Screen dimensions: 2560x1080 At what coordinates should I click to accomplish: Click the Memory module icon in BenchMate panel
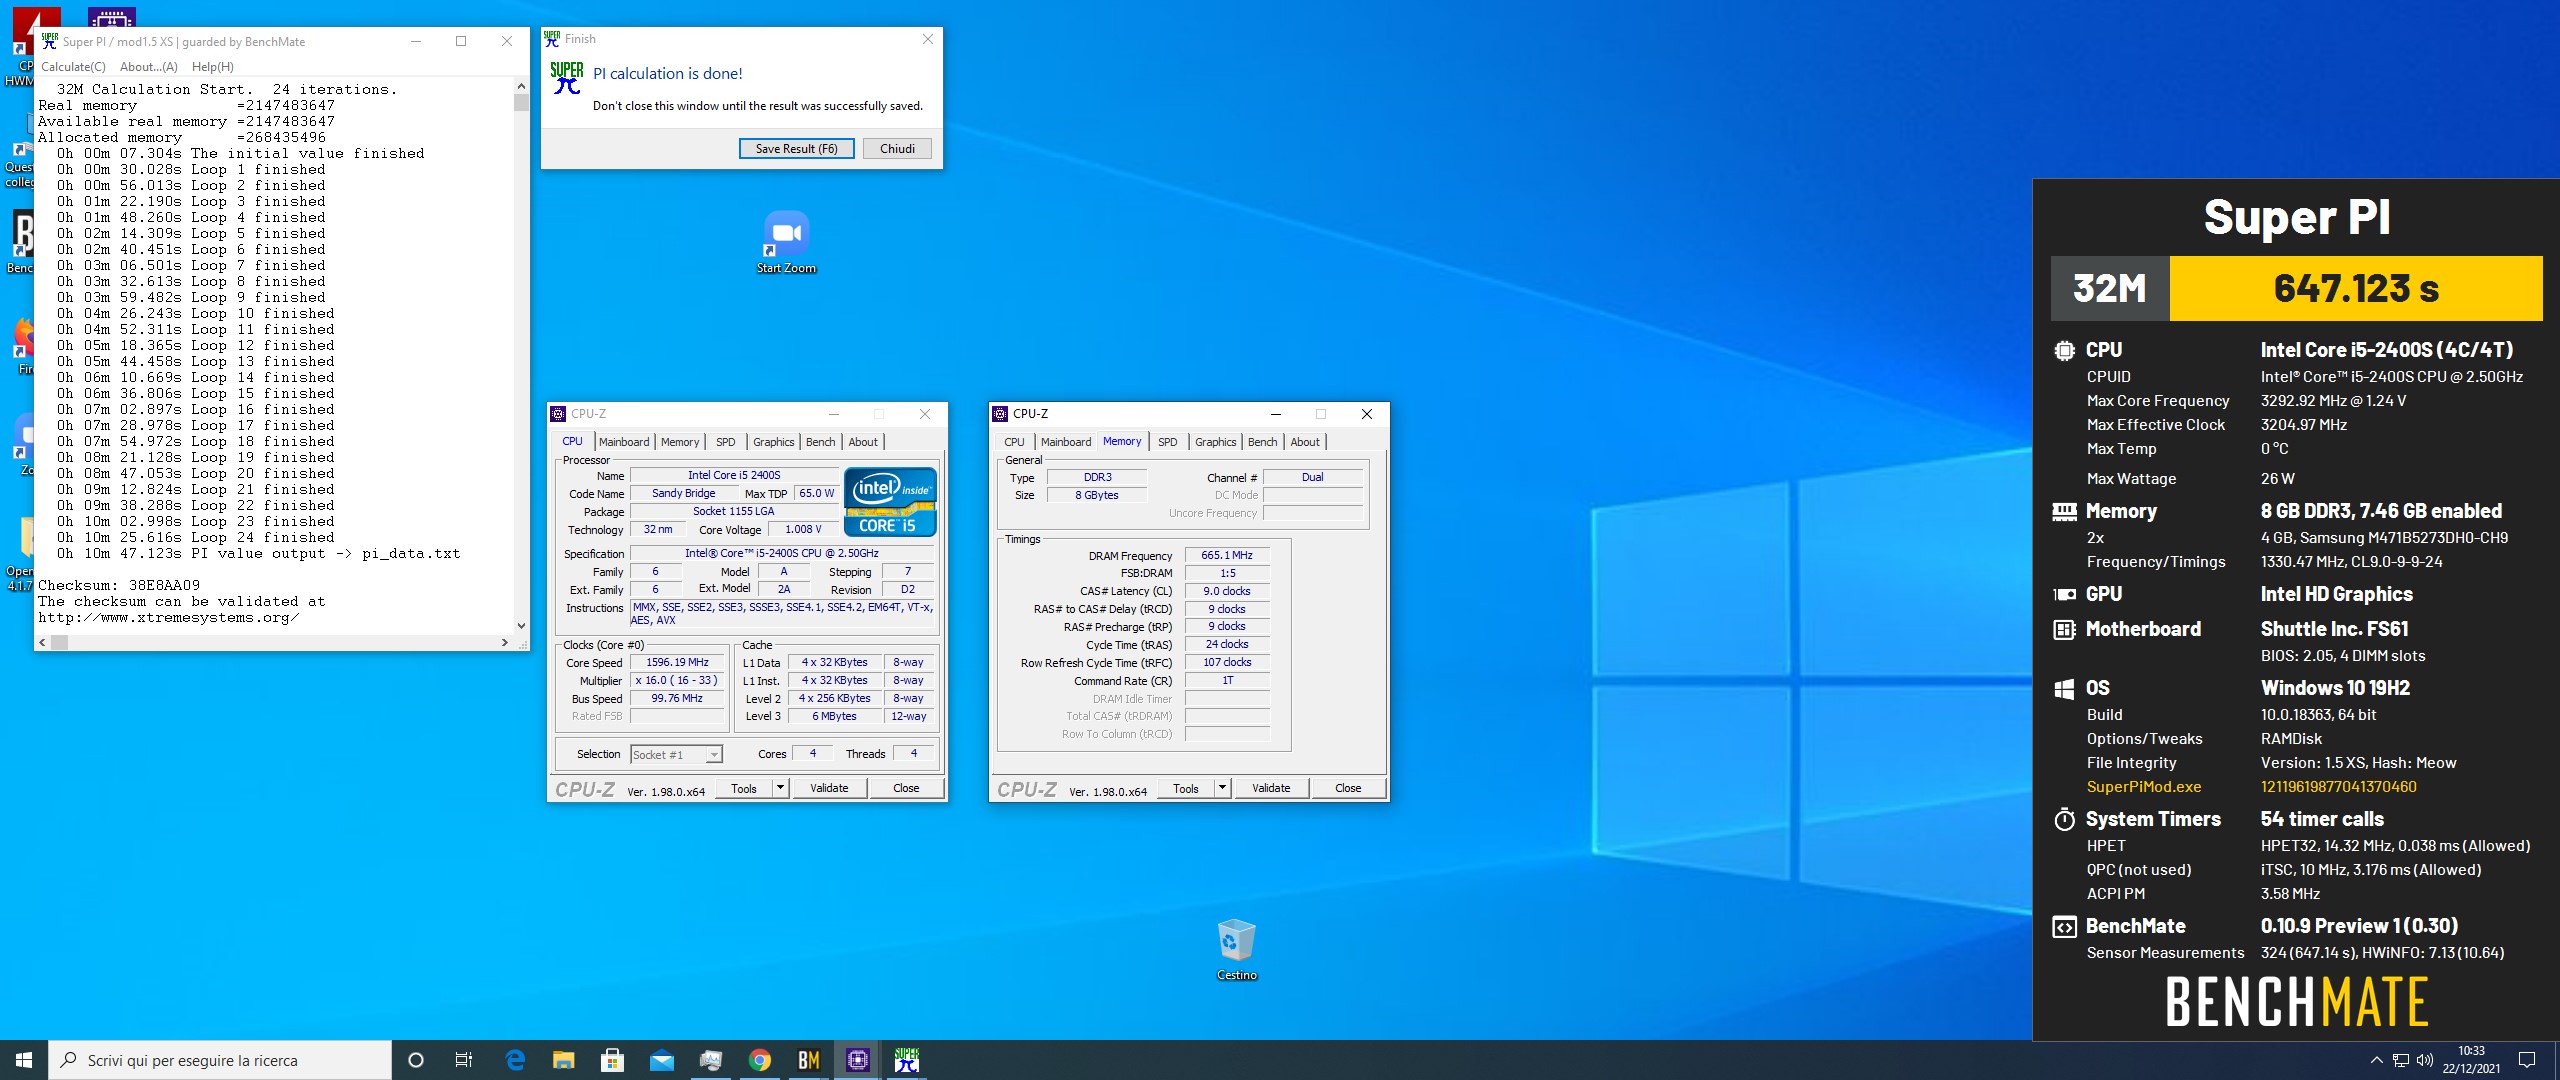pyautogui.click(x=2064, y=512)
